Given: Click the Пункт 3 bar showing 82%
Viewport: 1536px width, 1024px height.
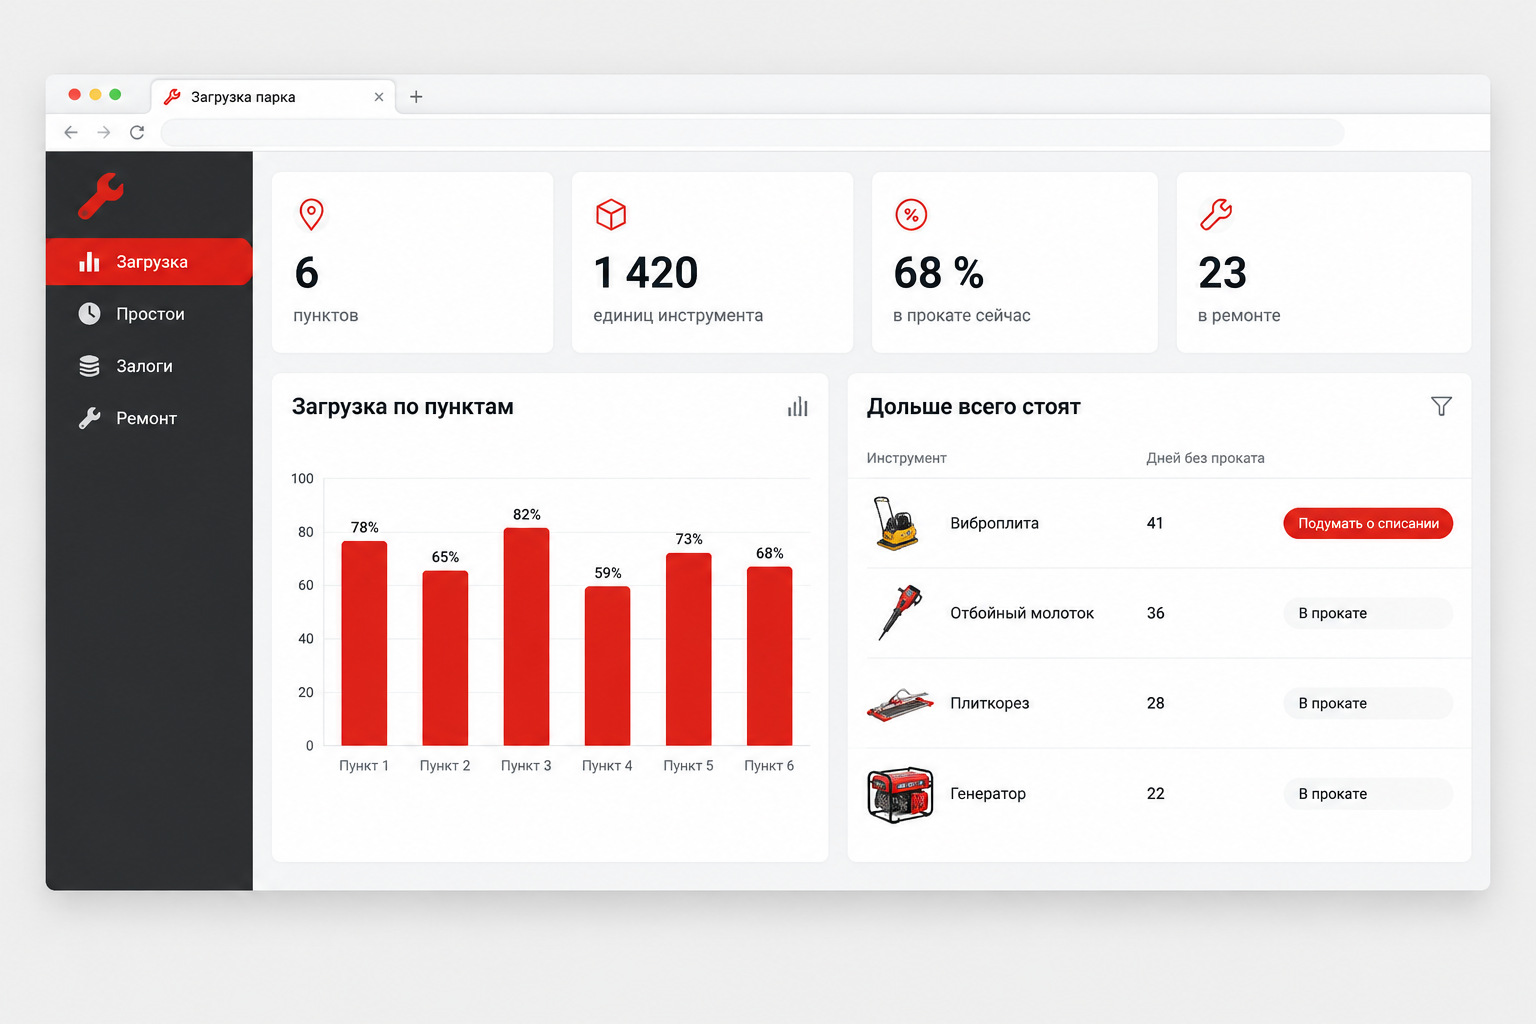Looking at the screenshot, I should (x=526, y=637).
